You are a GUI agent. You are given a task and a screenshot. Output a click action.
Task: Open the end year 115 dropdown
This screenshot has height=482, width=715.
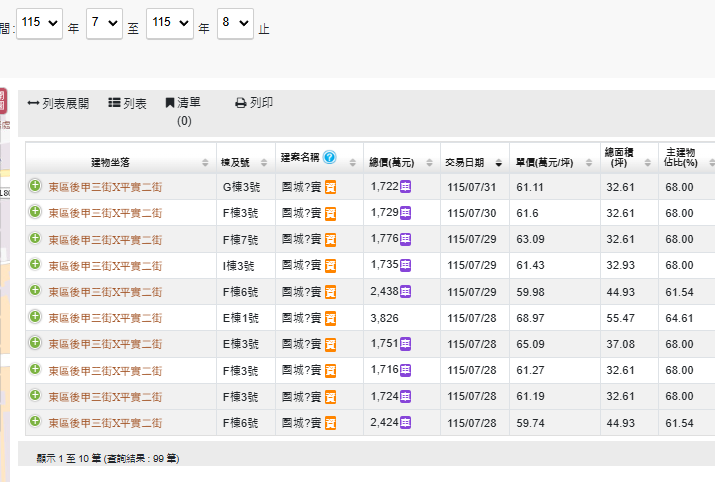coord(170,23)
